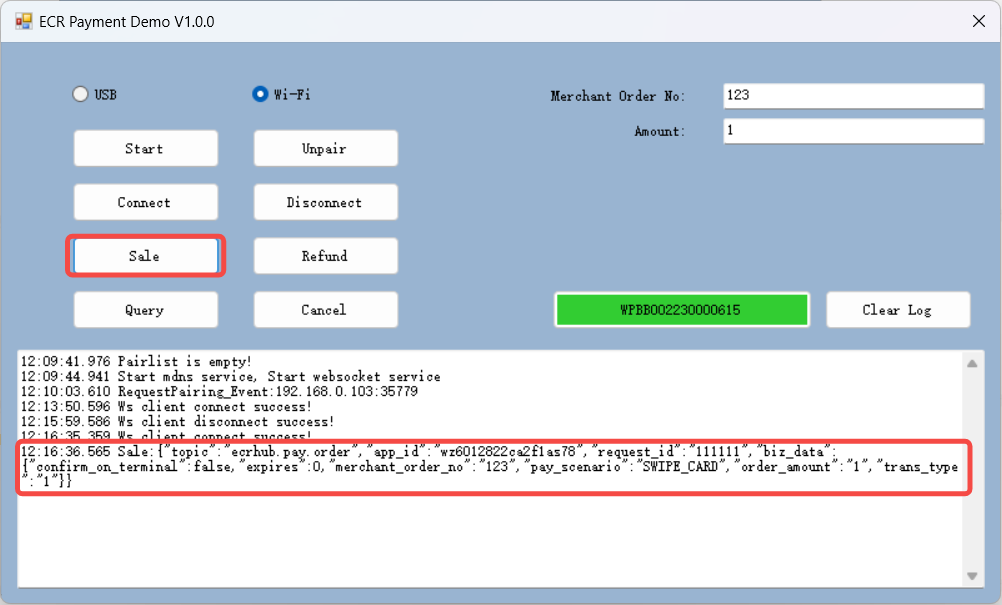The image size is (1002, 605).
Task: Click the 'Ws client disconnect success!' log line
Action: pyautogui.click(x=178, y=422)
